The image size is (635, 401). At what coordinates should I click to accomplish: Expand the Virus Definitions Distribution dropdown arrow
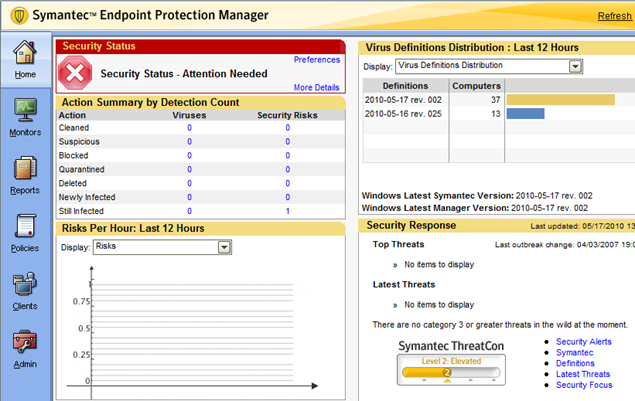pyautogui.click(x=575, y=66)
